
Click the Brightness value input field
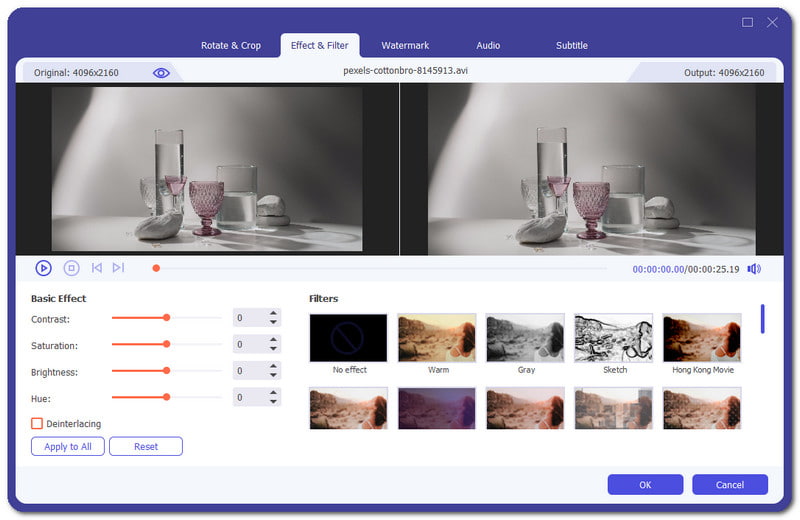[248, 371]
